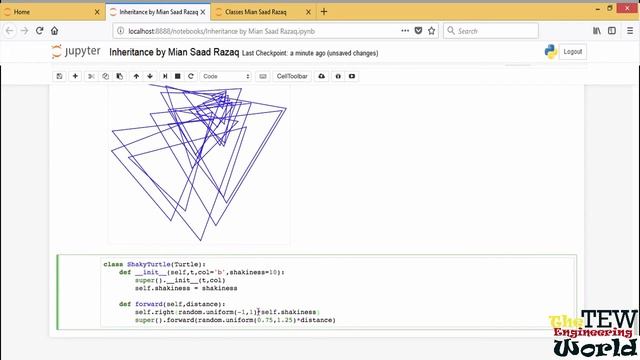Go to the browser home page

tap(55, 31)
